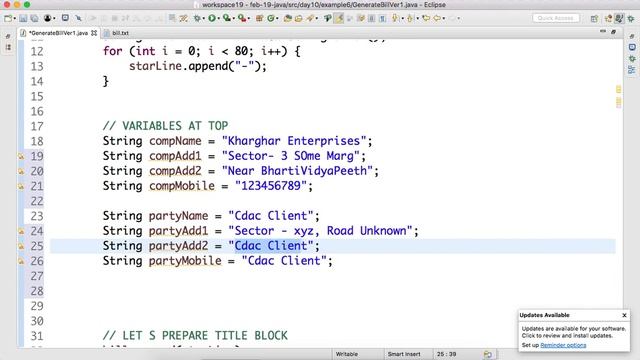The image size is (640, 360).
Task: Open the External Tools dropdown arrow
Action: tap(249, 18)
